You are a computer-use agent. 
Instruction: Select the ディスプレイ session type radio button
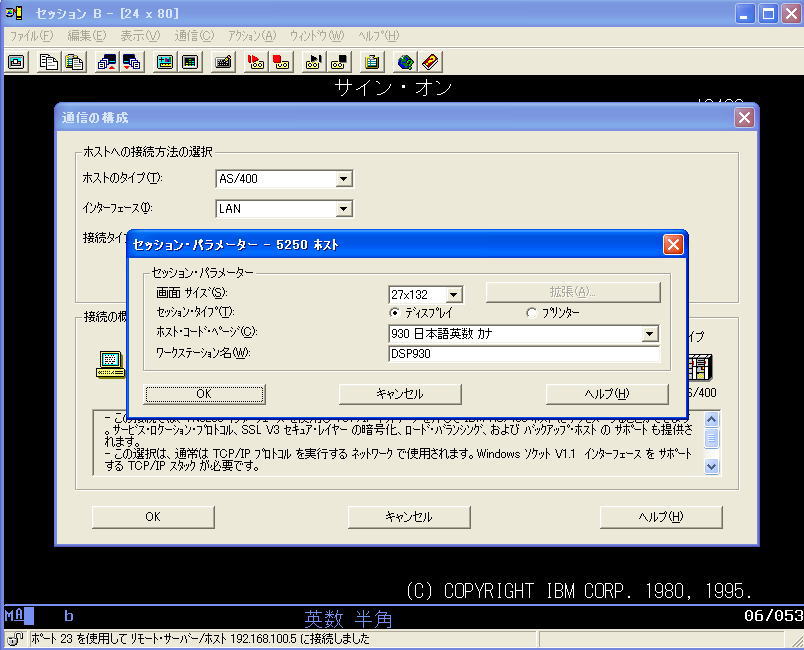pos(394,312)
